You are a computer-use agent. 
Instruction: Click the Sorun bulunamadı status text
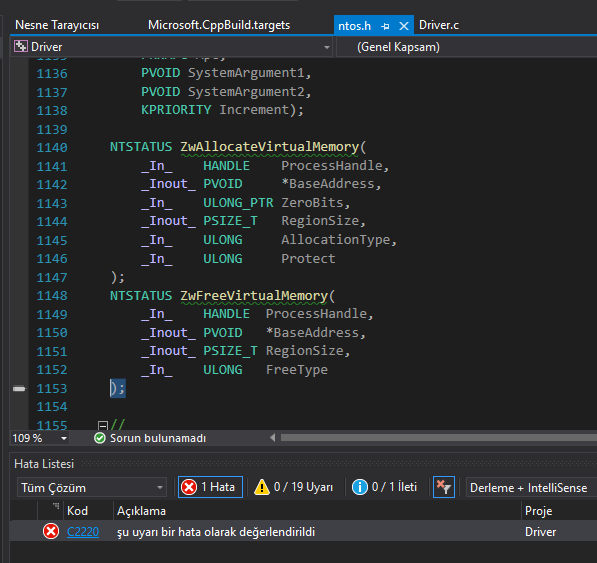tap(158, 438)
